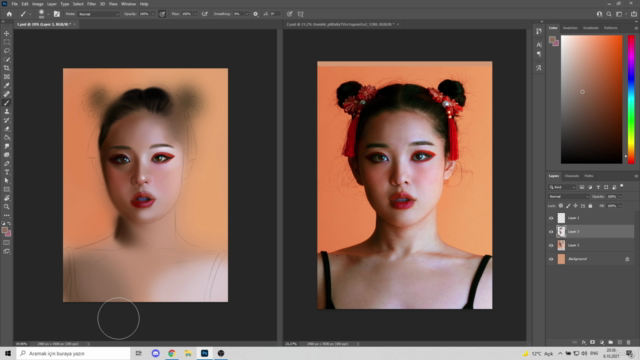Screen dimensions: 640x360
Task: Open brush Mode dropdown in options bar
Action: pos(98,14)
